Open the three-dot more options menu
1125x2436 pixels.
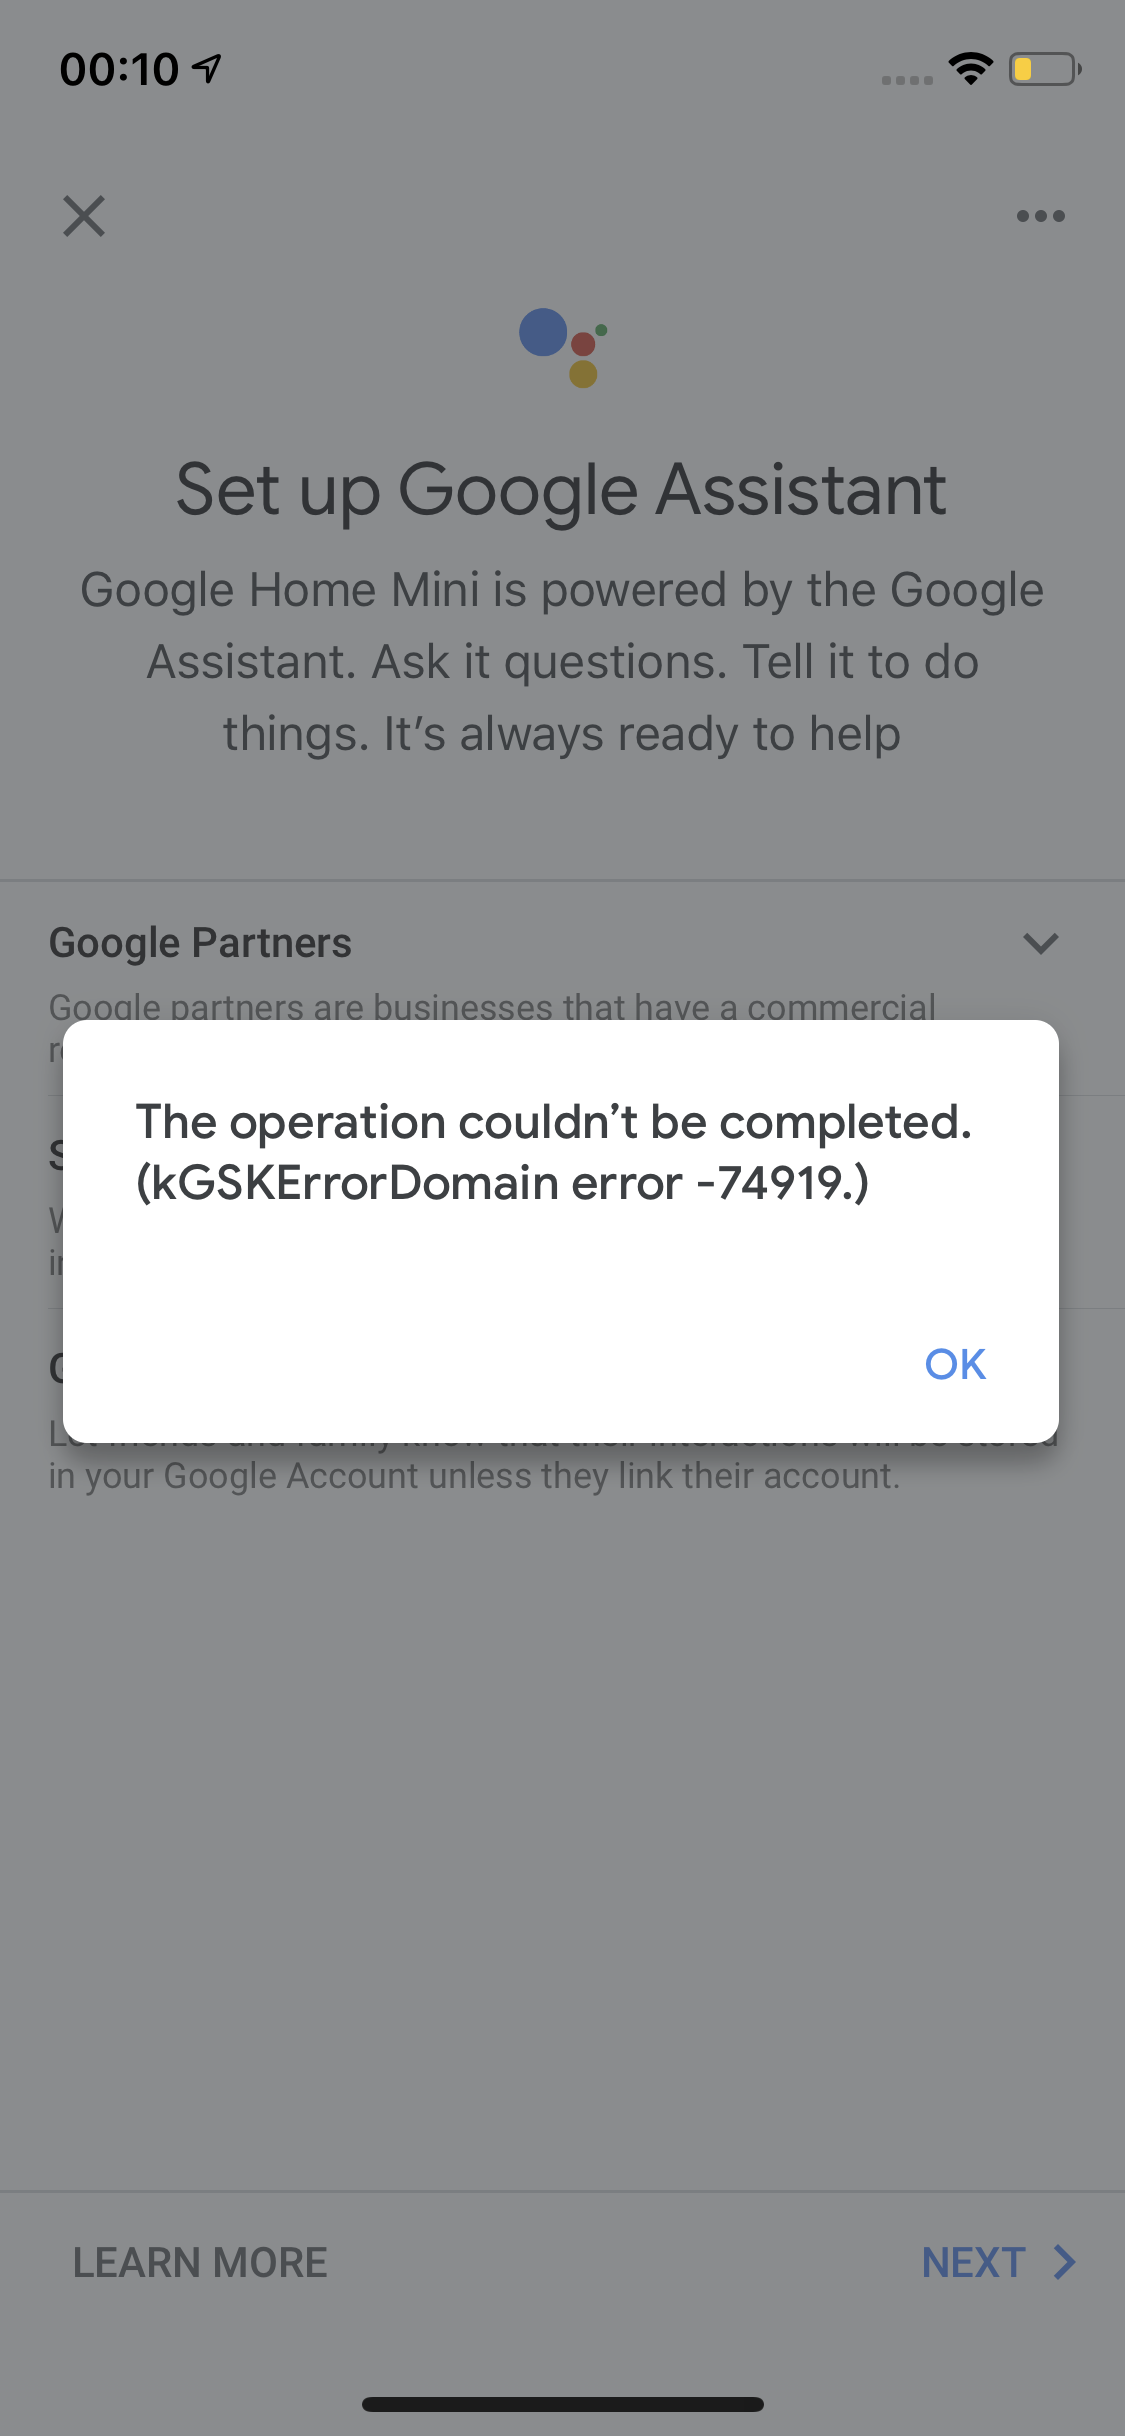pyautogui.click(x=1040, y=216)
